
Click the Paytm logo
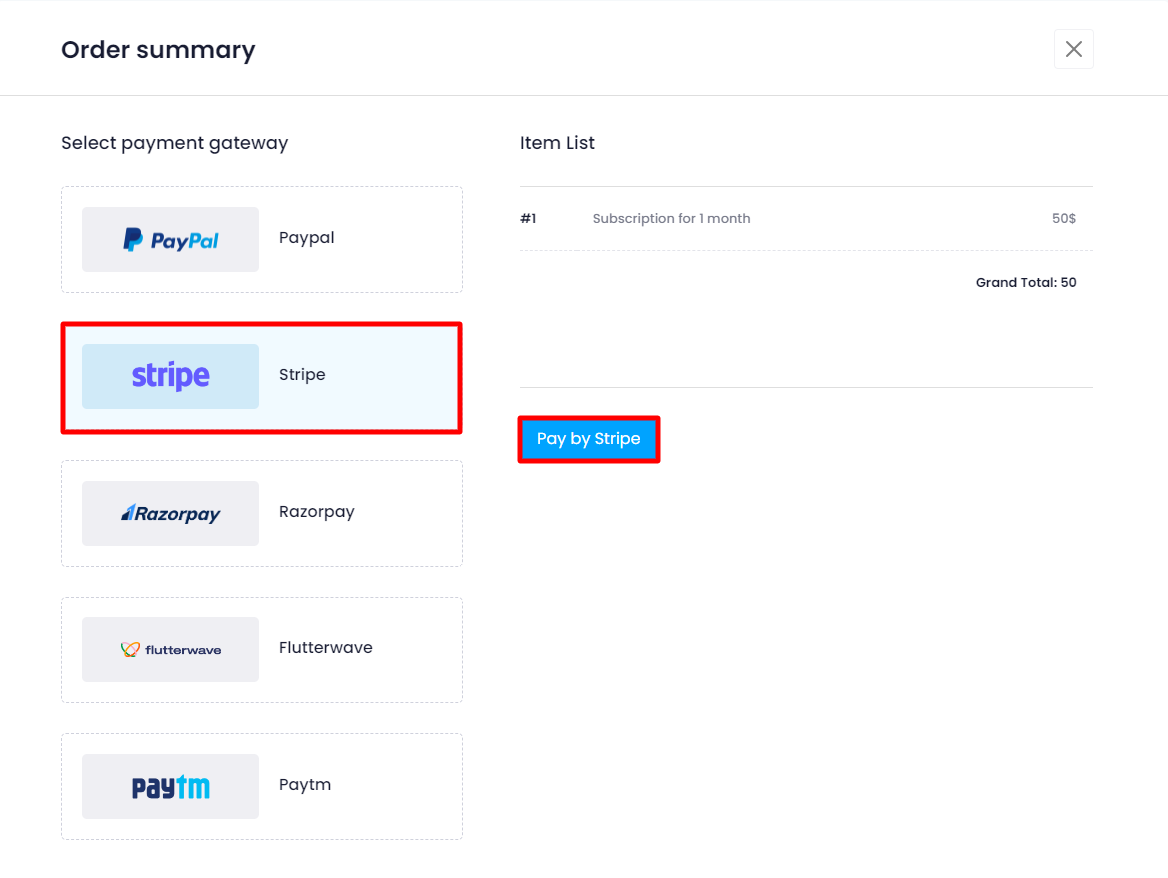click(x=170, y=787)
